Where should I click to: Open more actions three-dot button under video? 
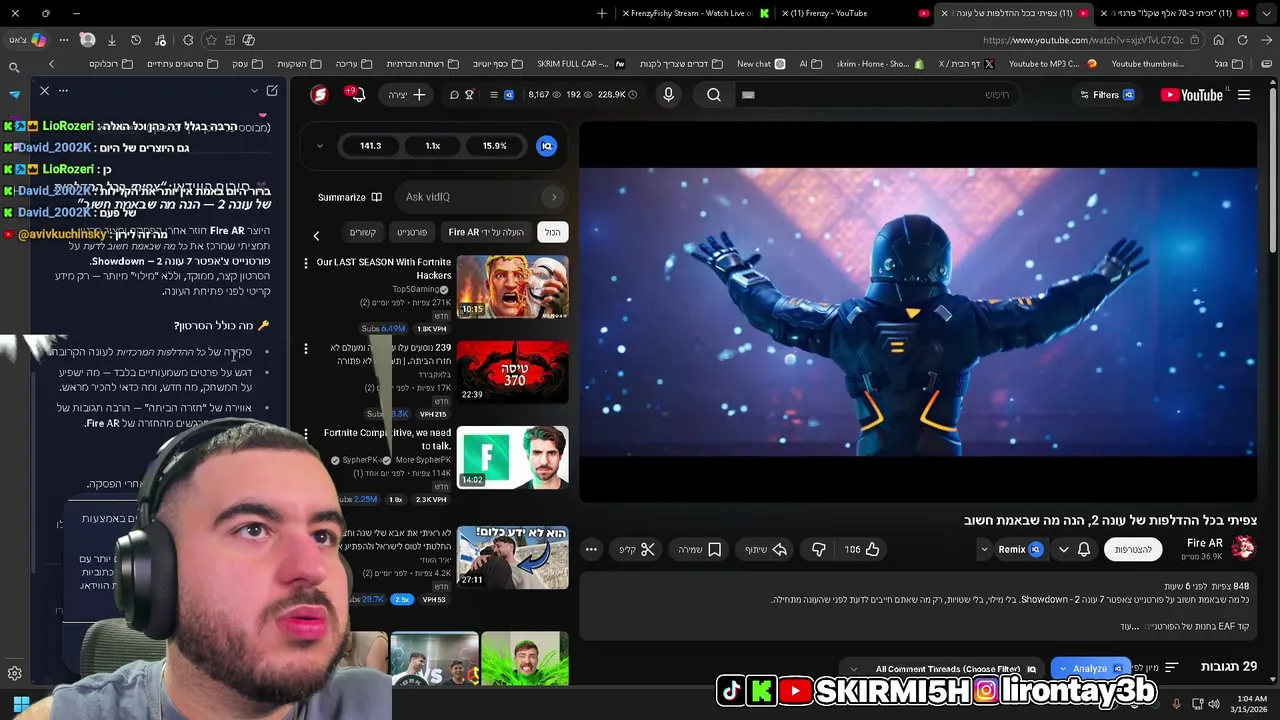tap(591, 549)
